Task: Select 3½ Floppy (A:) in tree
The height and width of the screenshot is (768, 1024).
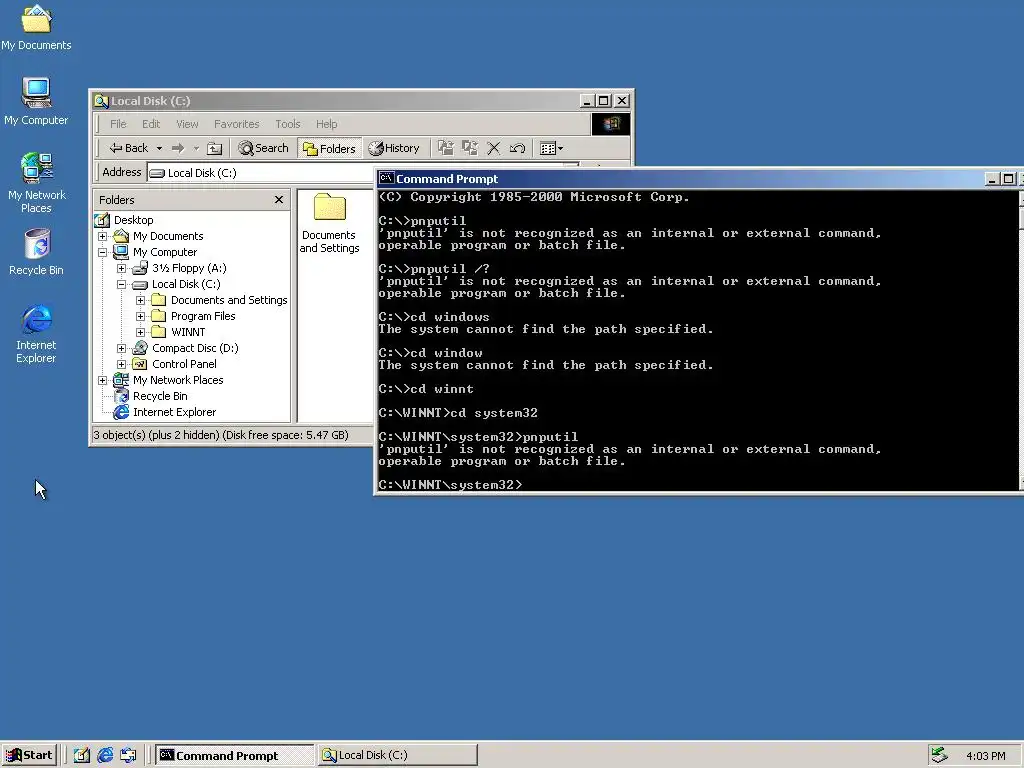Action: point(189,268)
